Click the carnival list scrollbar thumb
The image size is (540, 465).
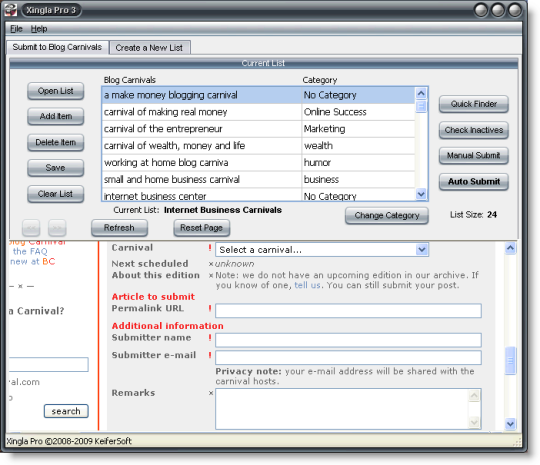click(421, 106)
